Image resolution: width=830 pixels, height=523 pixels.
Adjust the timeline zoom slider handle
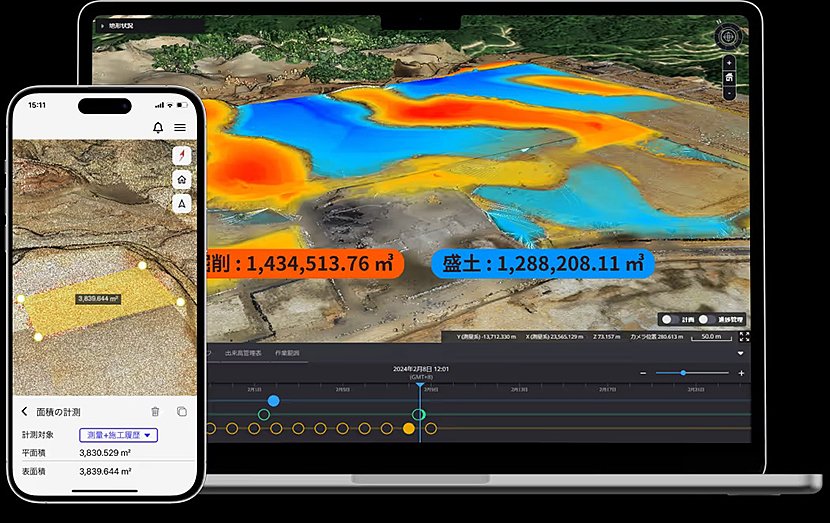click(x=683, y=373)
